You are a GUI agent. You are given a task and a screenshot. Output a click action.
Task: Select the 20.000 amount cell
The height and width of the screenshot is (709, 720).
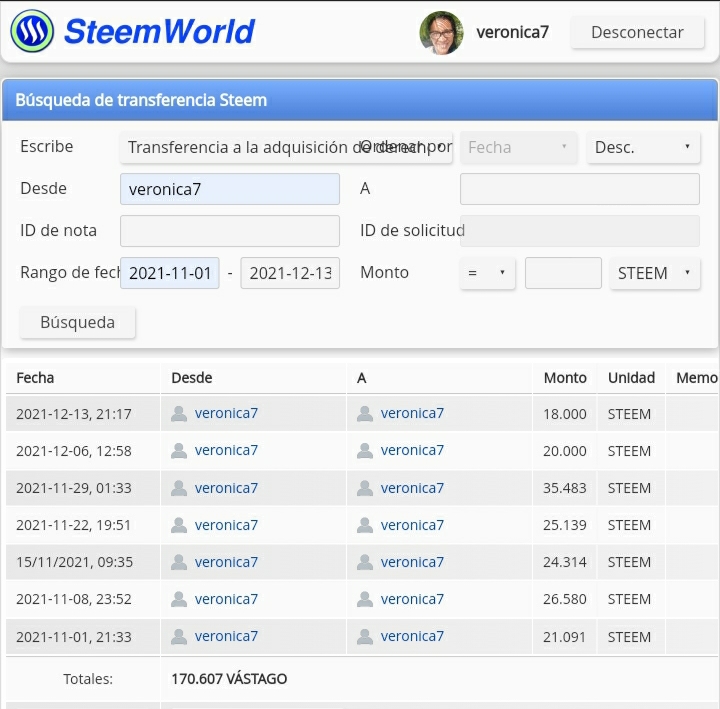pyautogui.click(x=564, y=451)
